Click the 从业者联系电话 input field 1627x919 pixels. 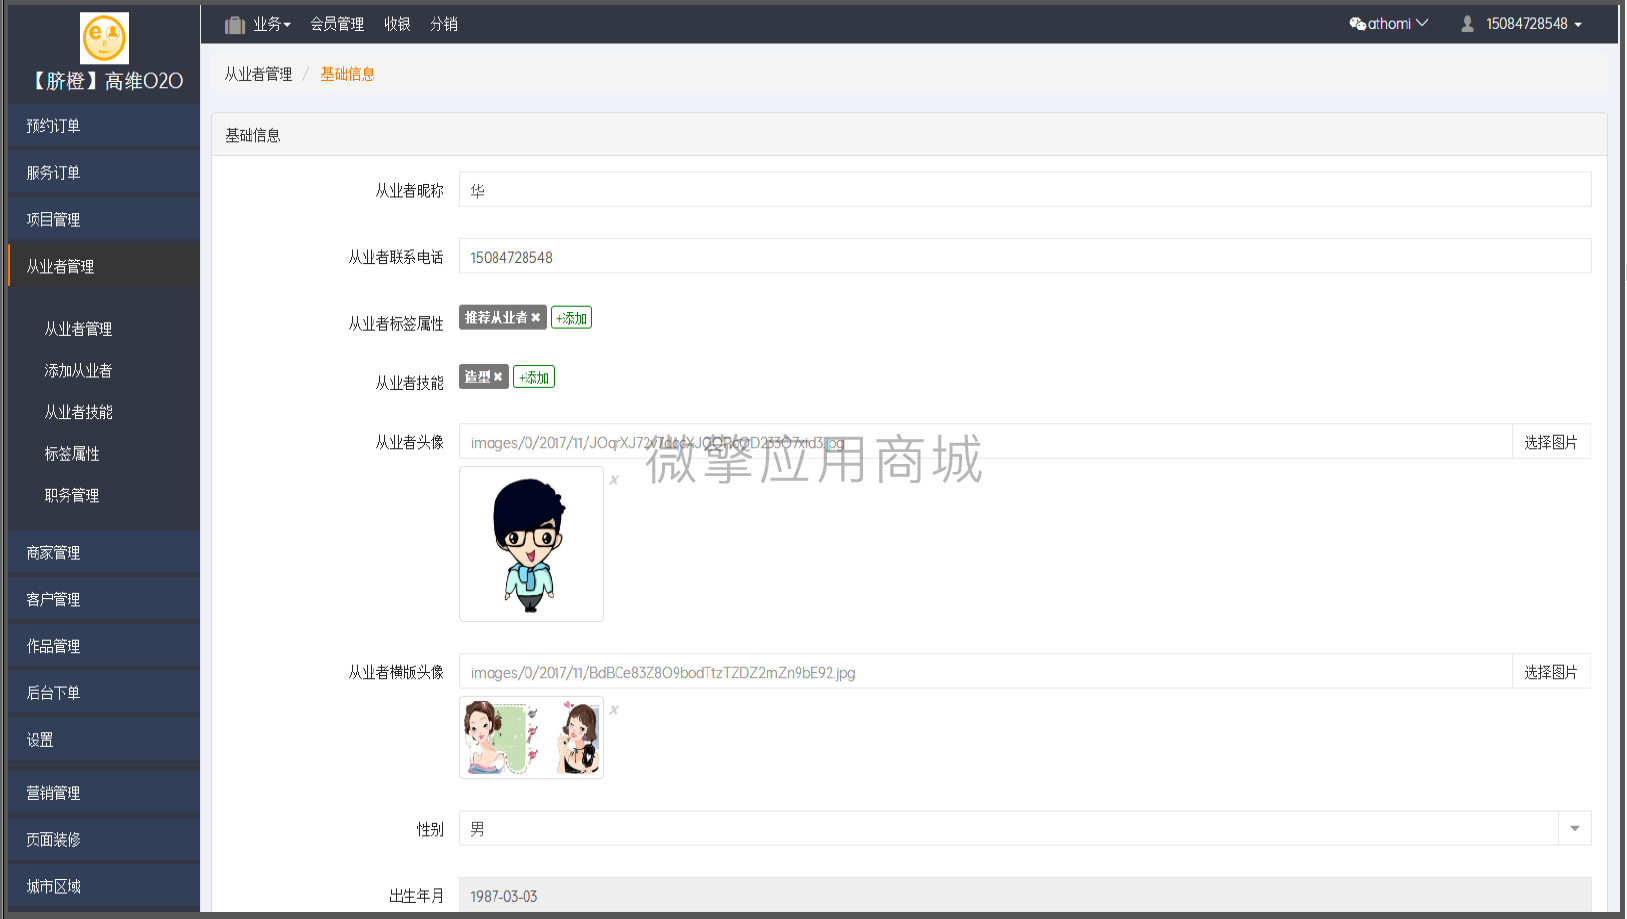click(1025, 256)
